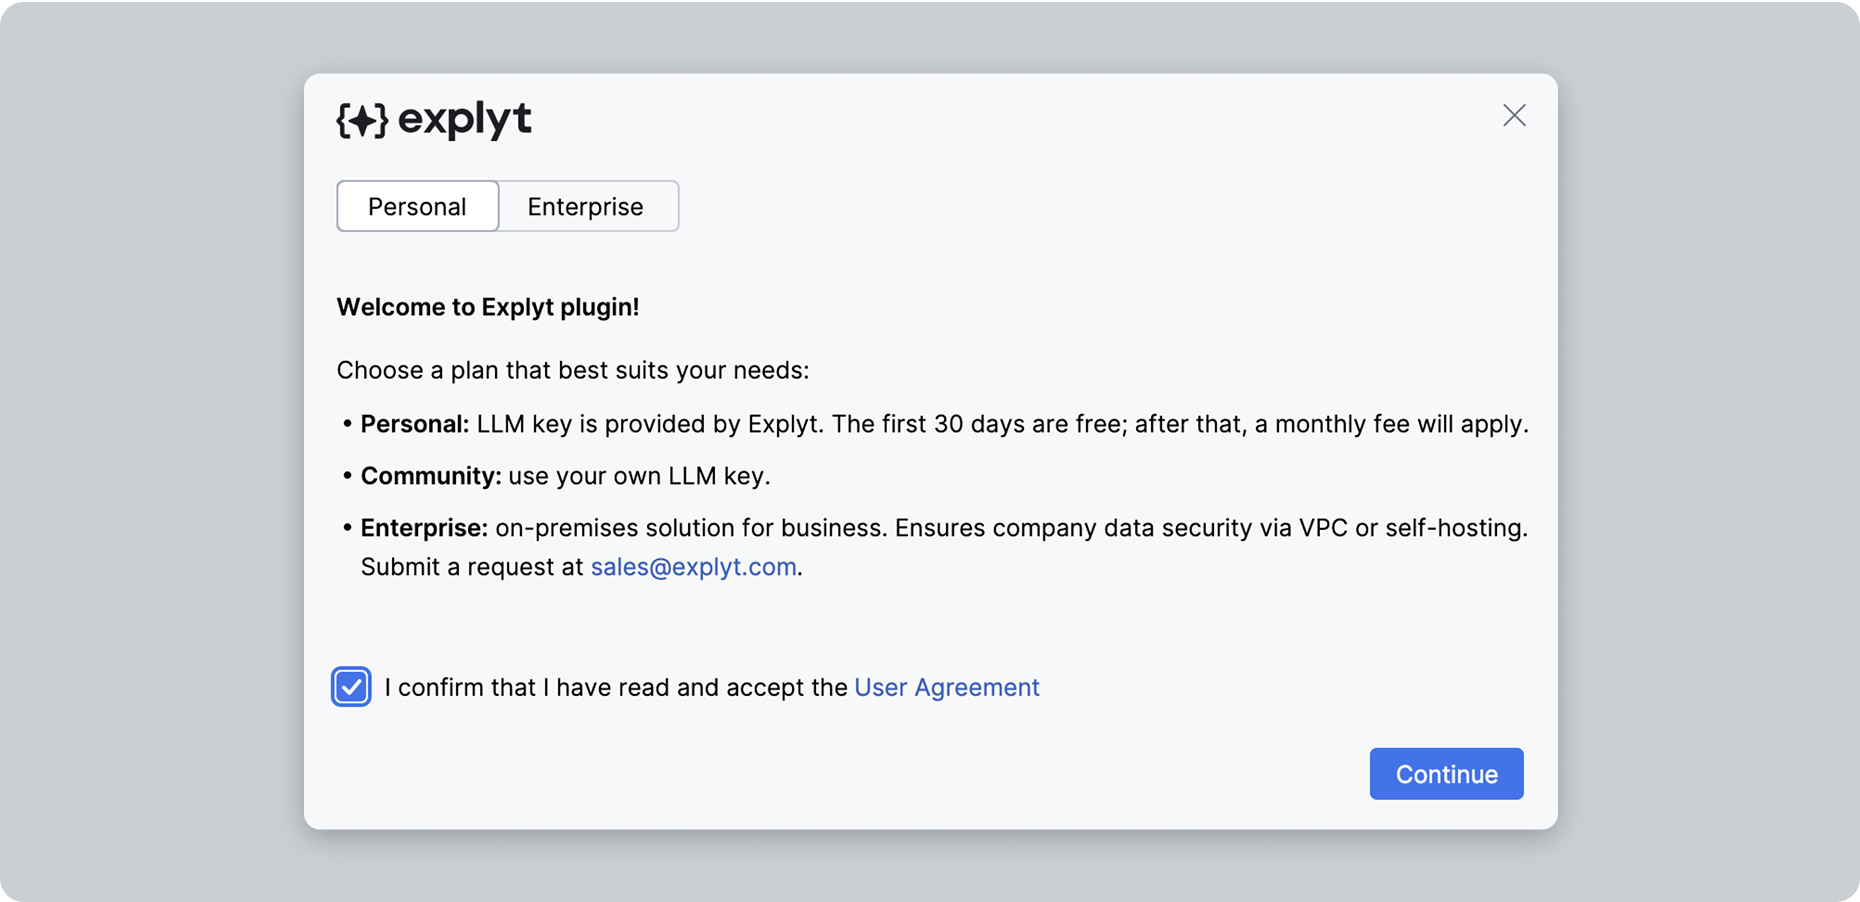Switch to the Enterprise tab

coord(586,206)
